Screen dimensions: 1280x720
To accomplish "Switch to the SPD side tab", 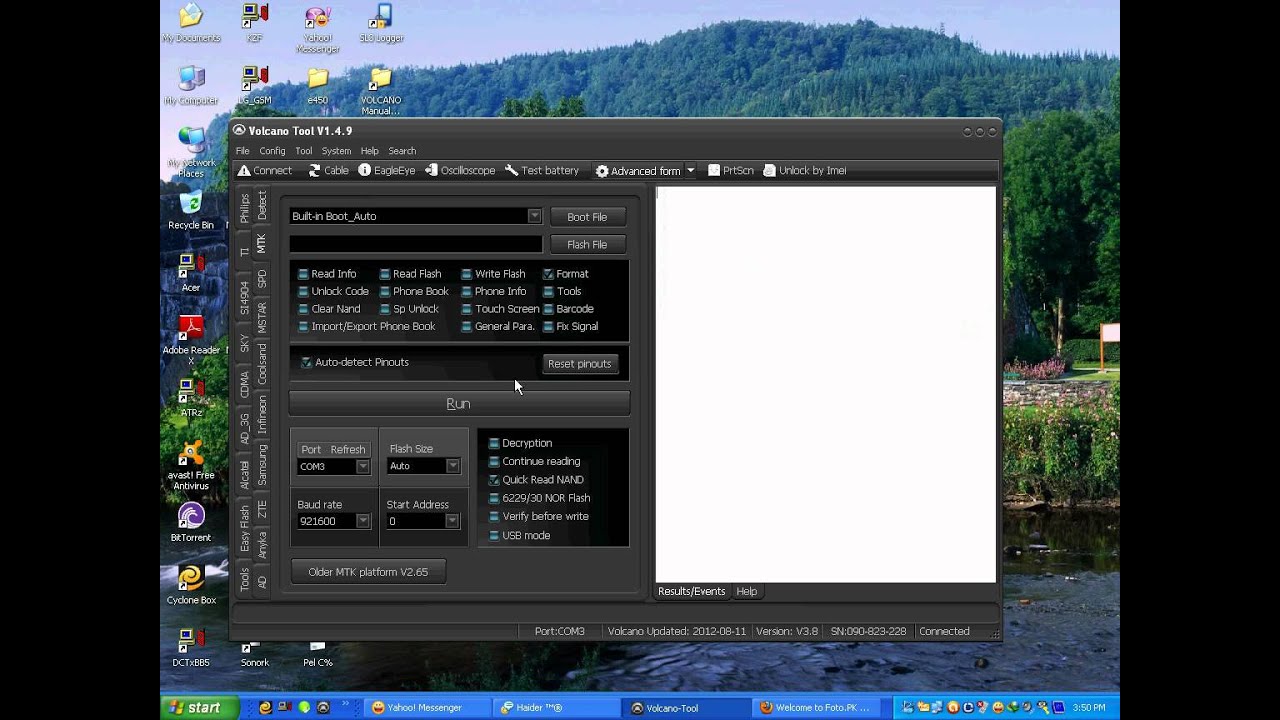I will [x=262, y=279].
